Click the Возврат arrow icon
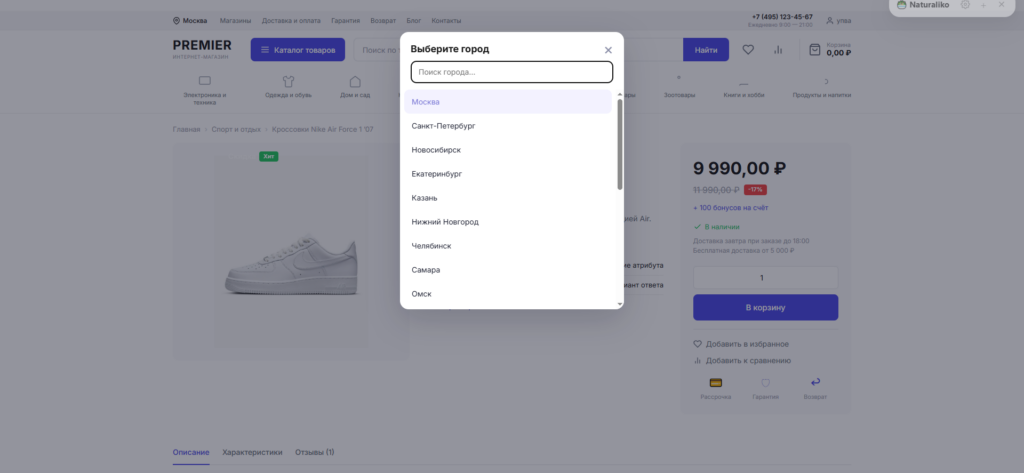The width and height of the screenshot is (1024, 473). pyautogui.click(x=815, y=383)
